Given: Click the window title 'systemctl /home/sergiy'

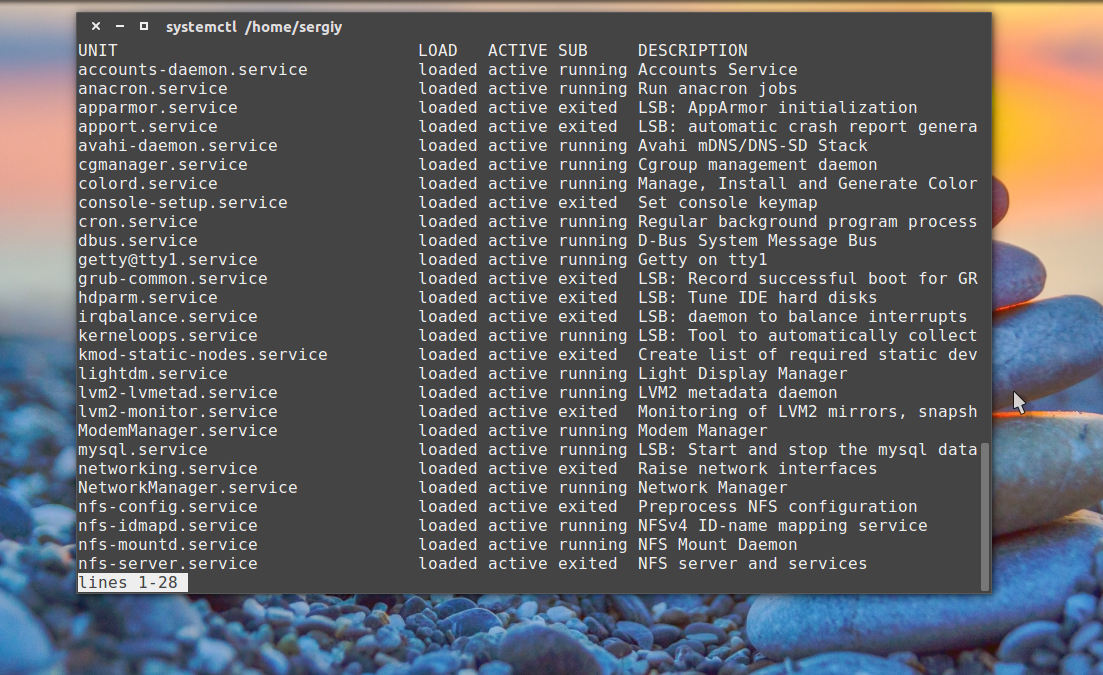Looking at the screenshot, I should [x=254, y=27].
